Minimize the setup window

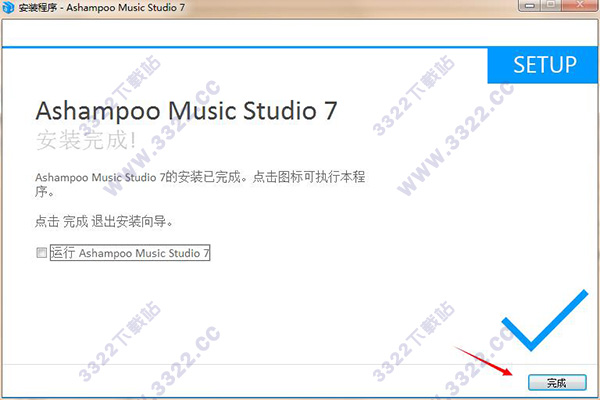(530, 5)
